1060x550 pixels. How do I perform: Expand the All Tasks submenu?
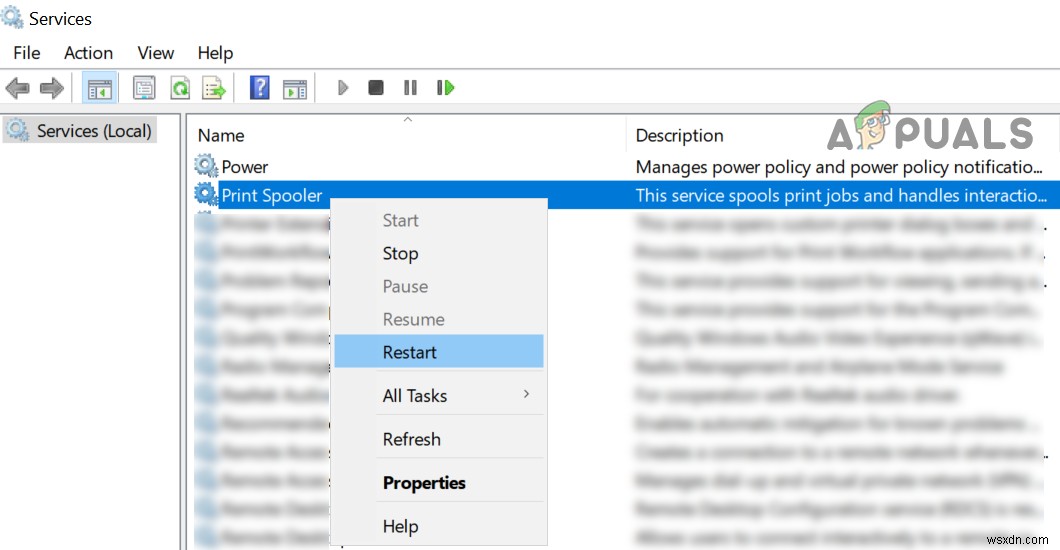pos(439,395)
